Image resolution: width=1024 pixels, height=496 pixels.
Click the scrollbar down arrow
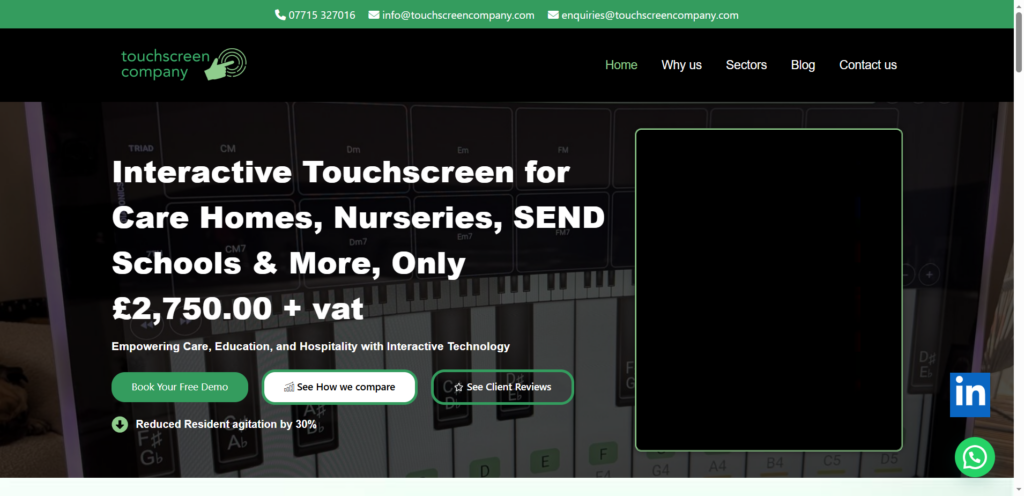[x=1017, y=489]
